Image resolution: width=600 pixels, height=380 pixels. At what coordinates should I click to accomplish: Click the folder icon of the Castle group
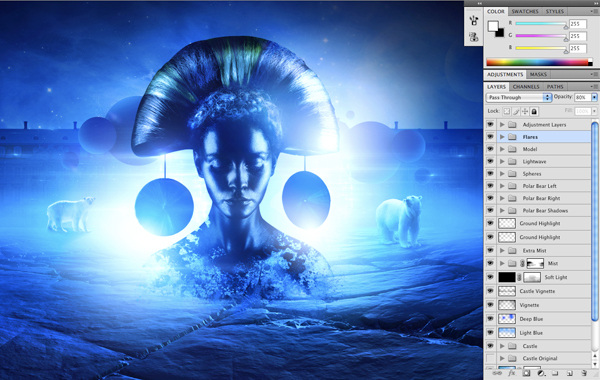click(x=512, y=346)
